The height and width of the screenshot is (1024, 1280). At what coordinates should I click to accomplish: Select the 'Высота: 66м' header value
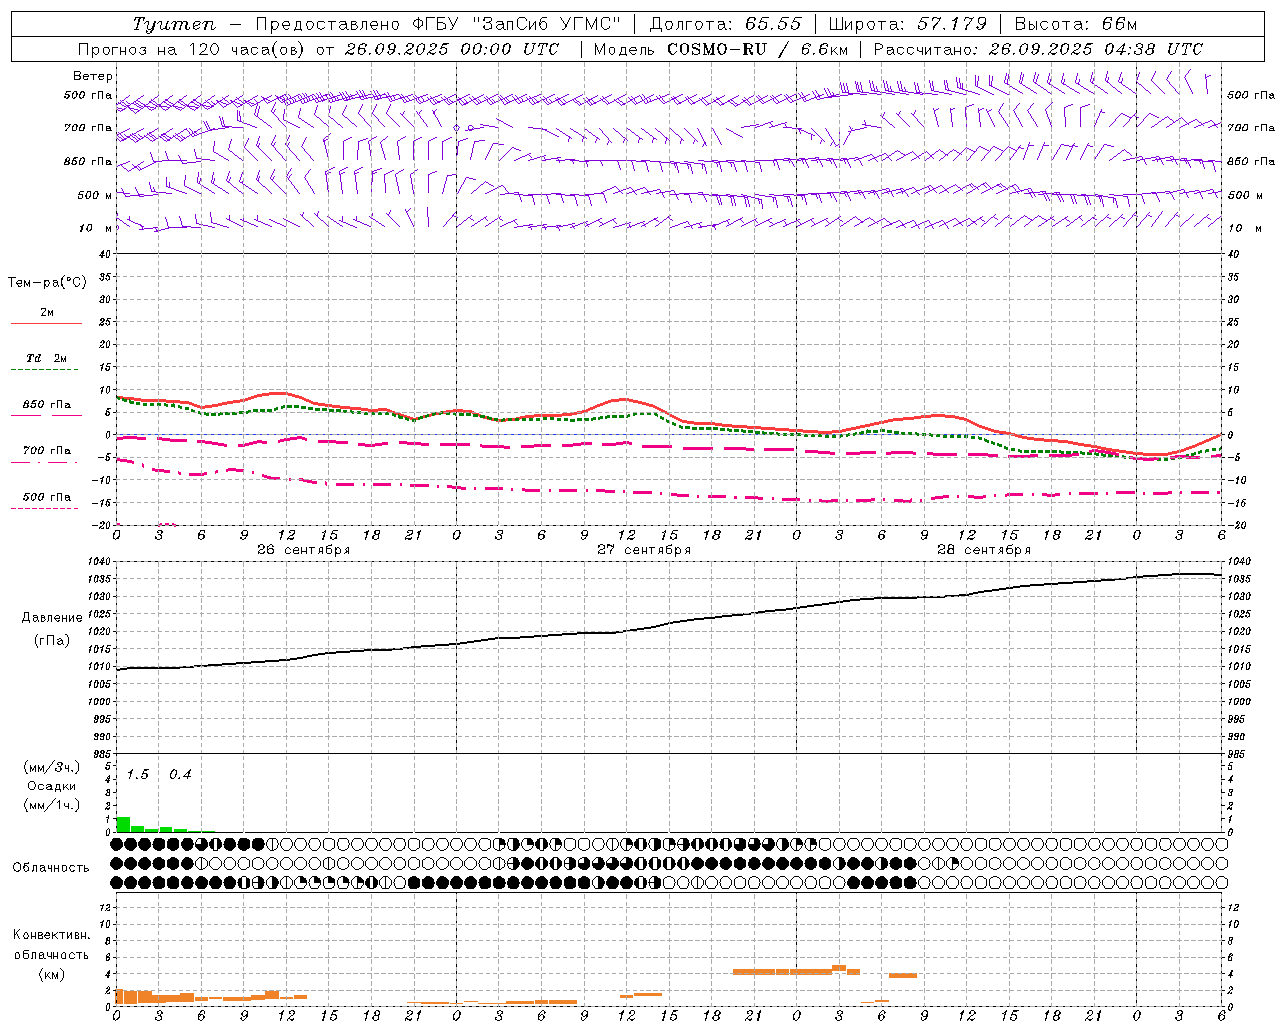click(x=1076, y=24)
